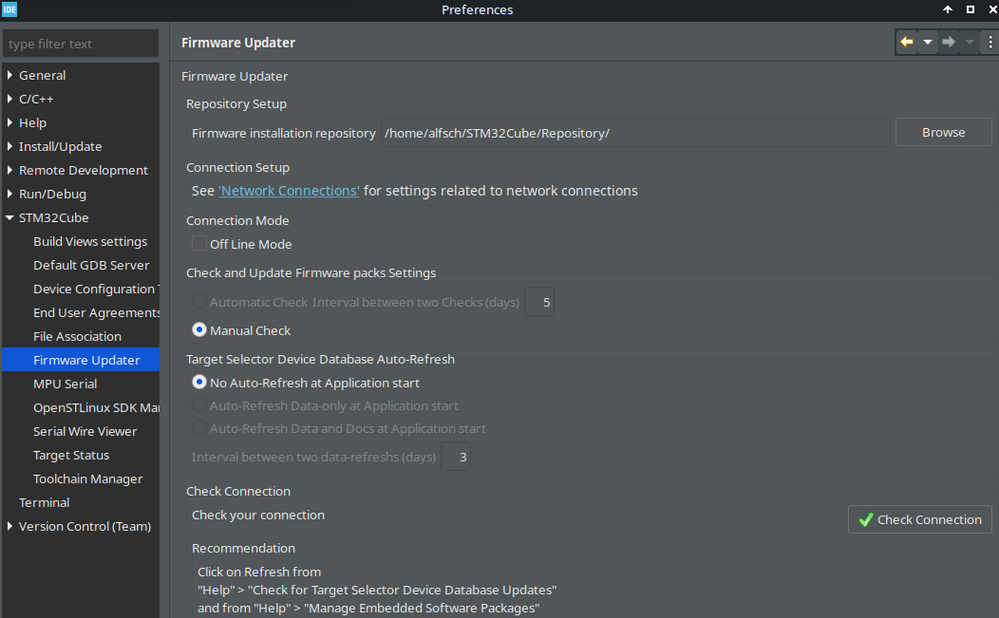Click the firmware installation repository path field
This screenshot has width=999, height=618.
tap(635, 133)
